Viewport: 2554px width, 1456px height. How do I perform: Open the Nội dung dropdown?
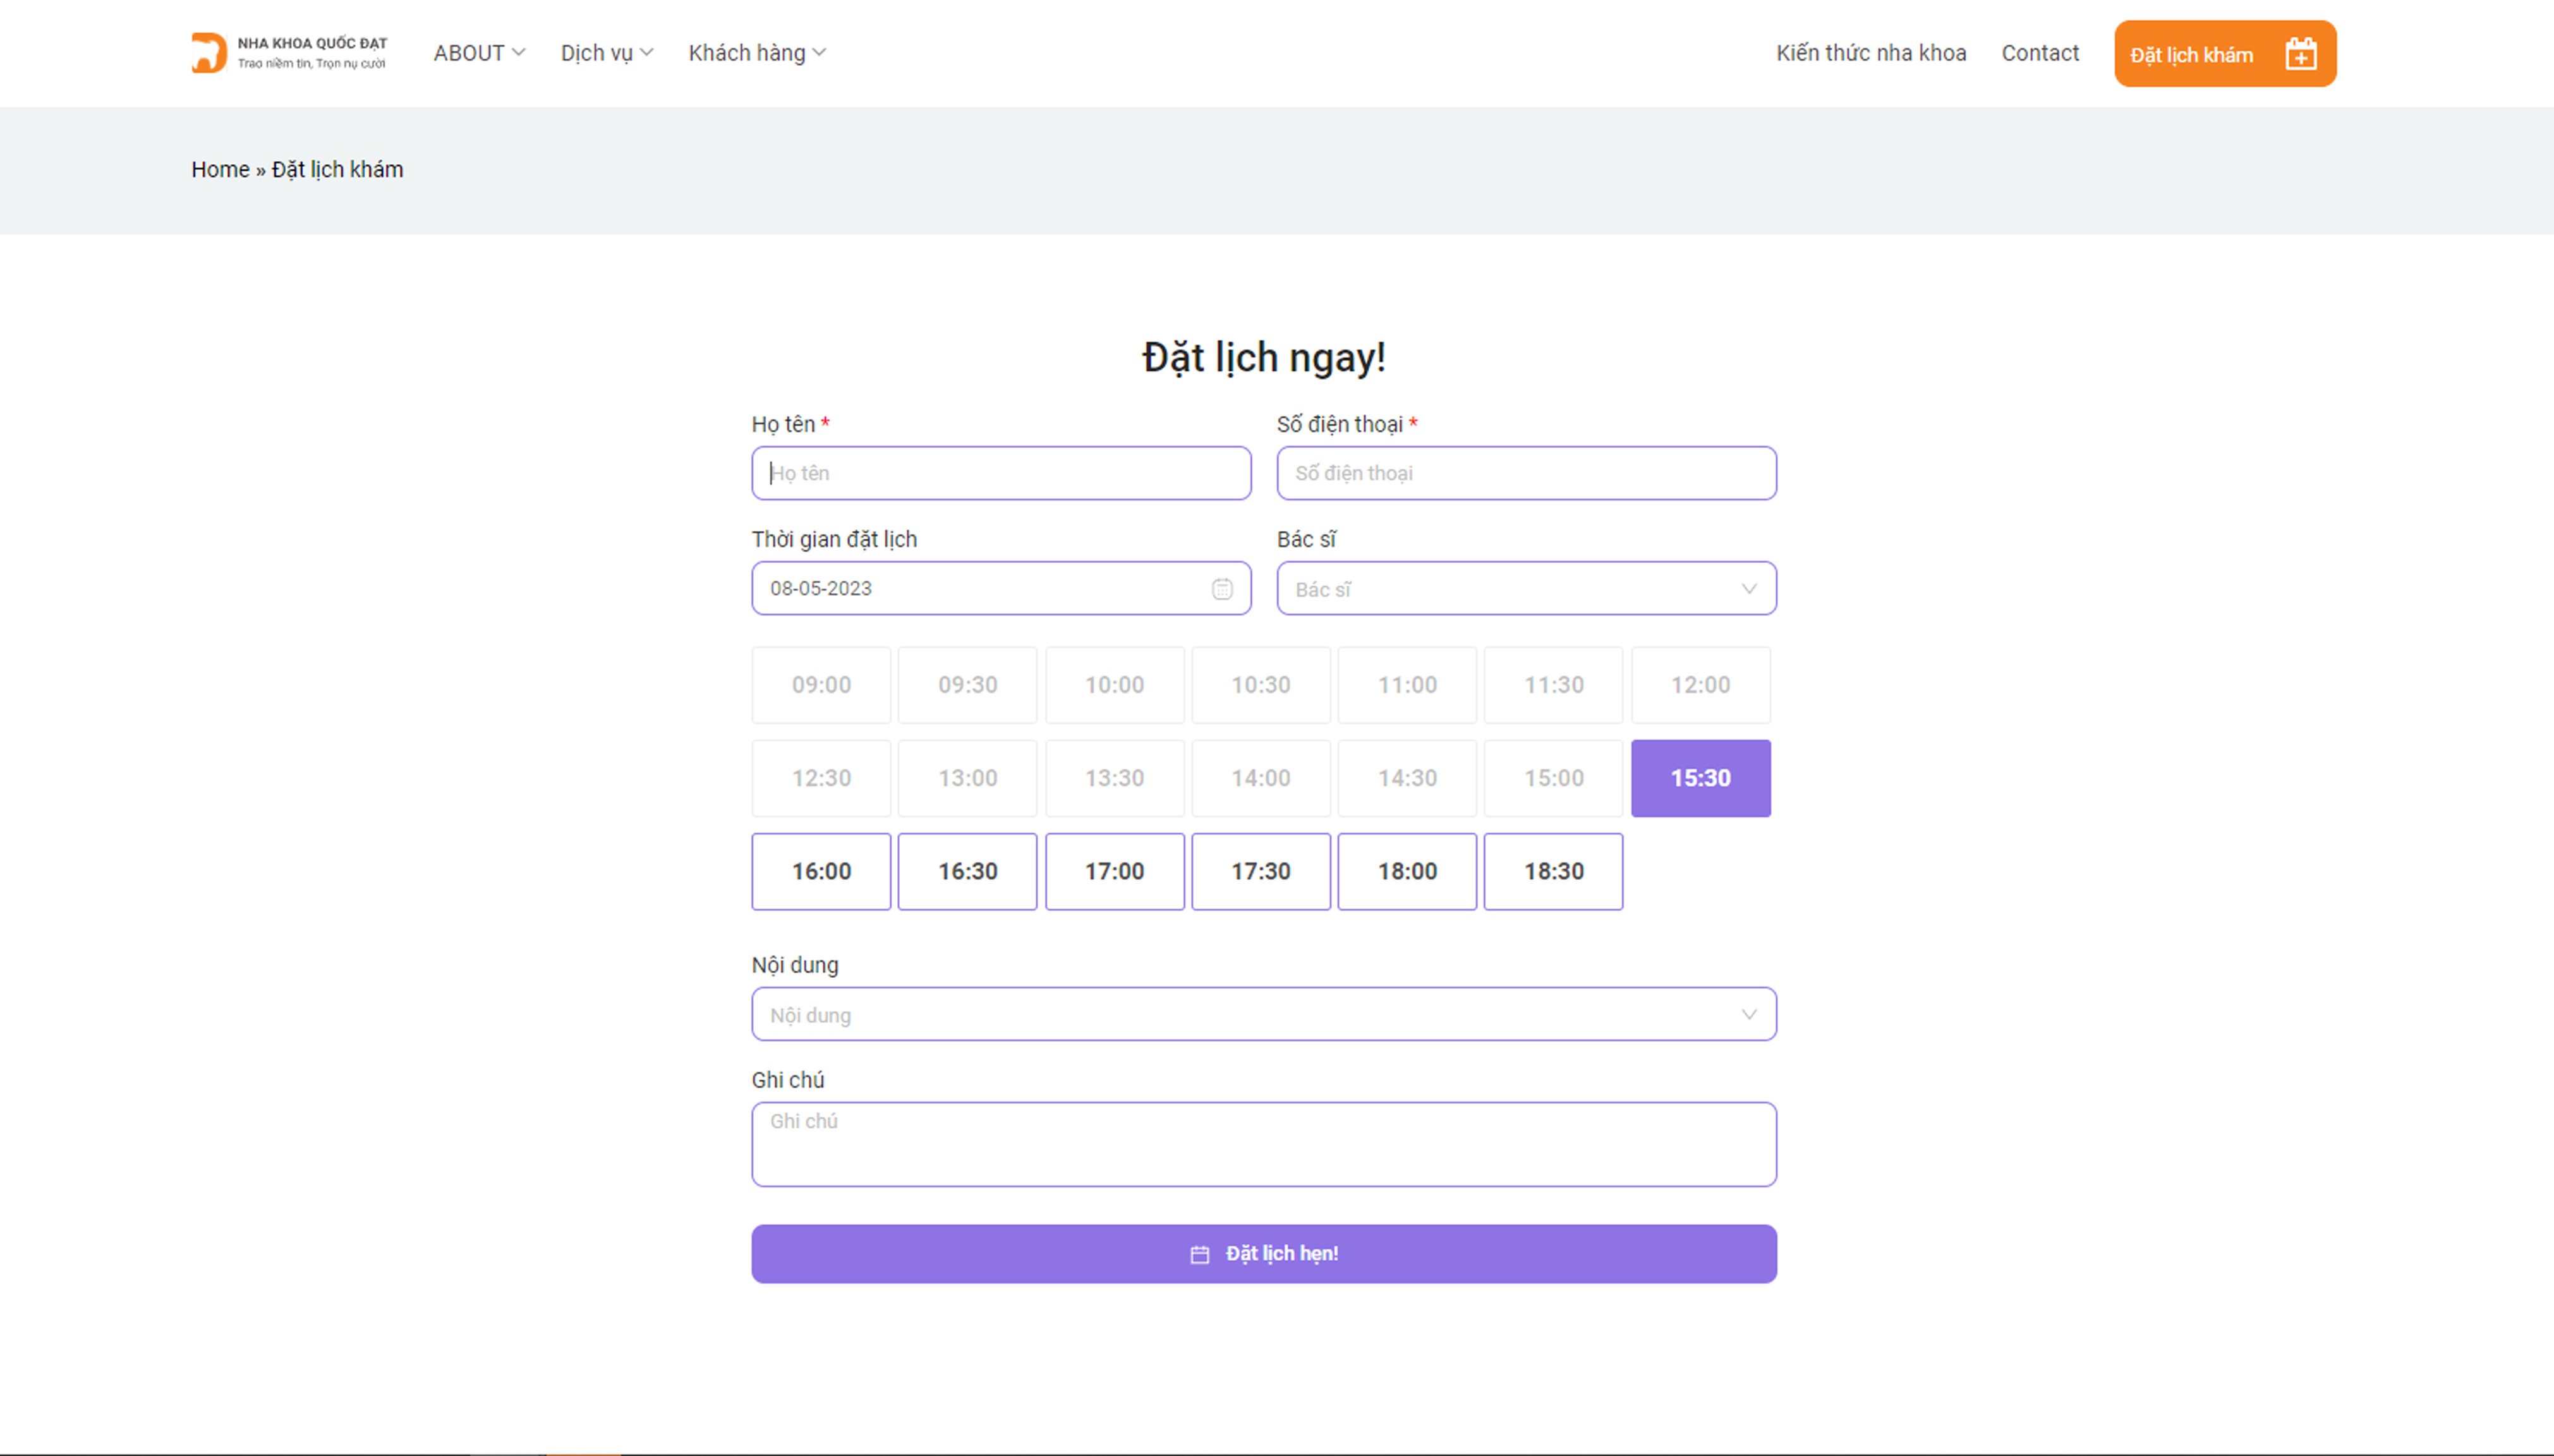[x=1263, y=1014]
